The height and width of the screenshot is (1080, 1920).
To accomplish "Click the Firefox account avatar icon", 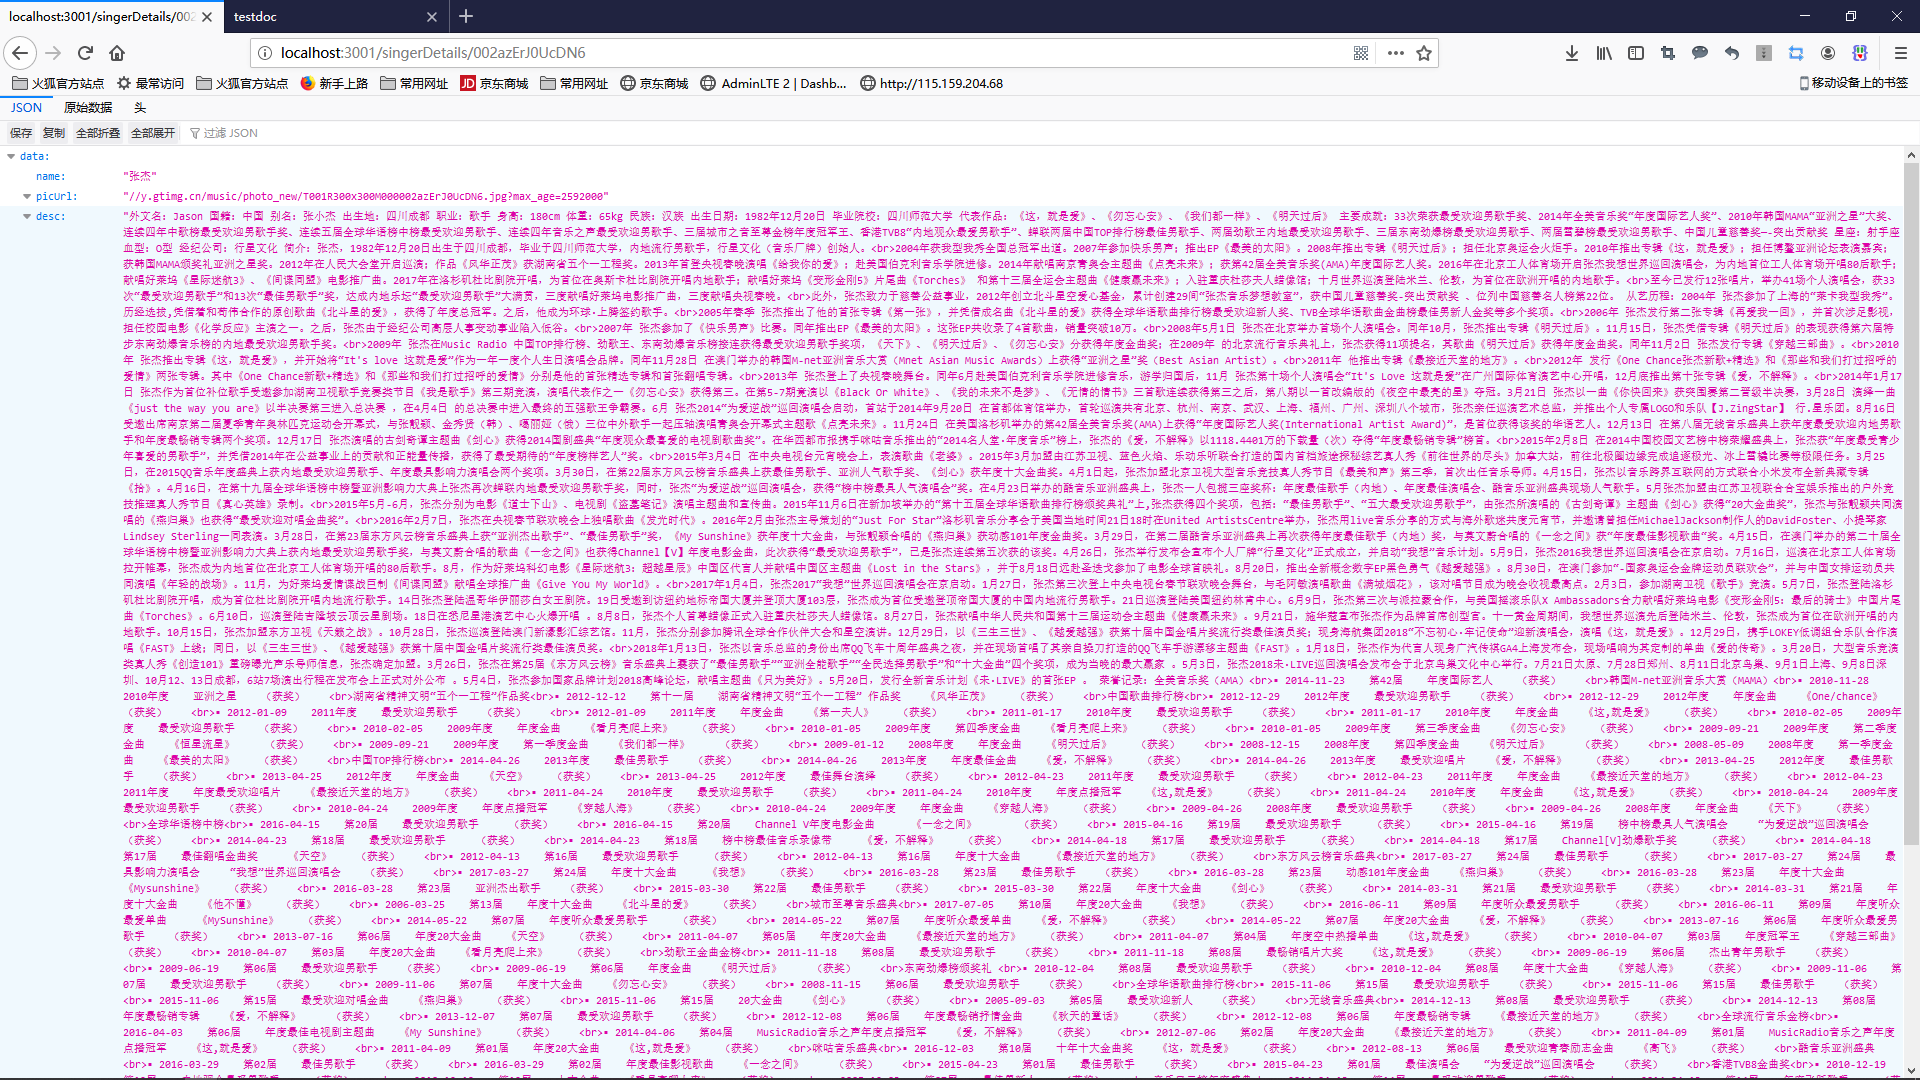I will click(1828, 53).
